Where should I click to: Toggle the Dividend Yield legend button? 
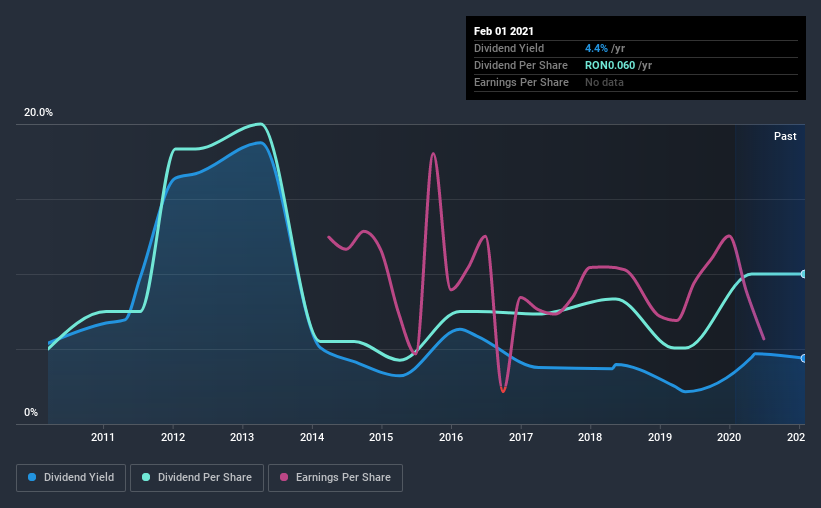(x=71, y=478)
